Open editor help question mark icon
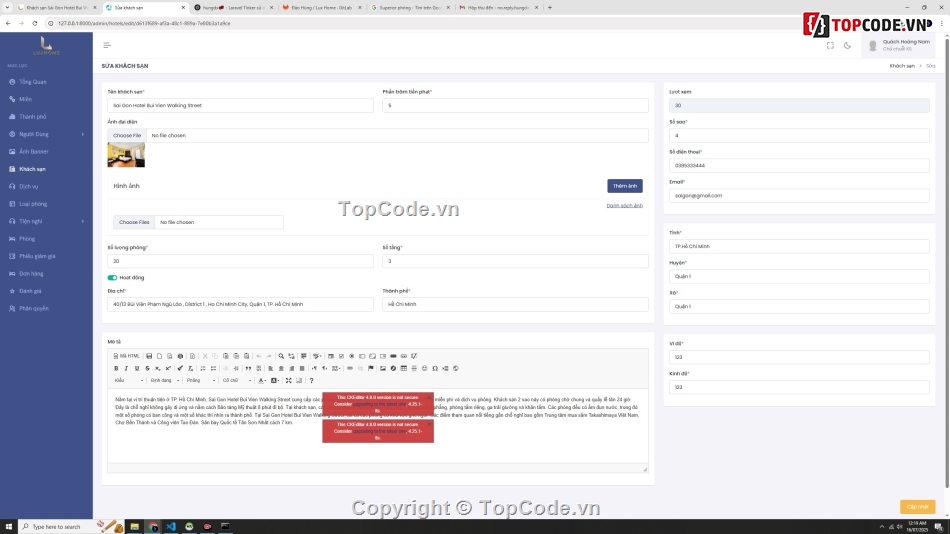Viewport: 950px width, 534px height. (311, 380)
